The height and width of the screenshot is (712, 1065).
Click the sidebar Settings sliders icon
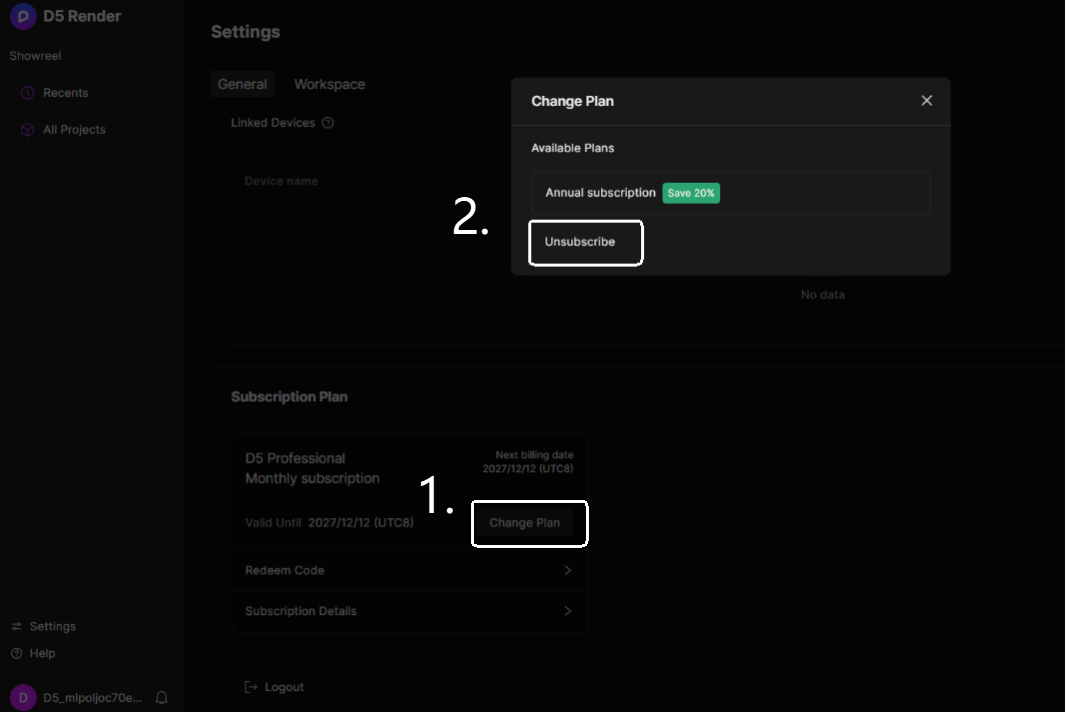point(17,626)
